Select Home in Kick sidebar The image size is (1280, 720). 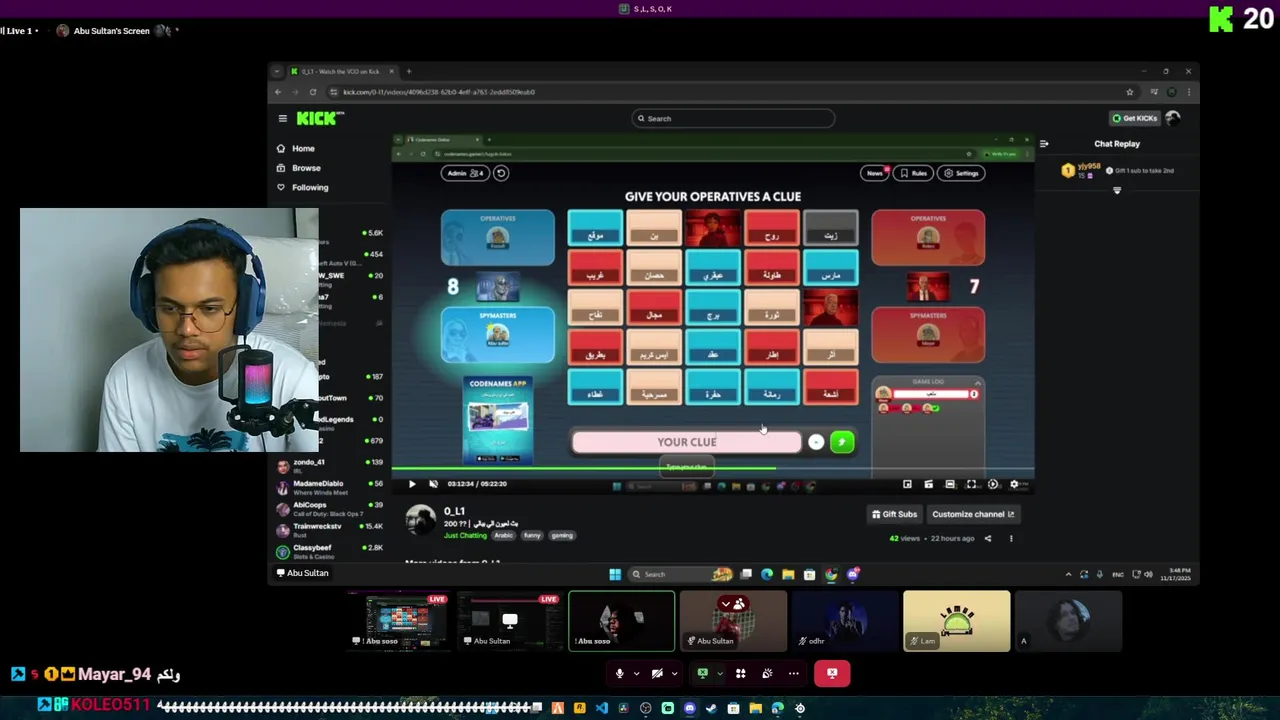click(296, 148)
